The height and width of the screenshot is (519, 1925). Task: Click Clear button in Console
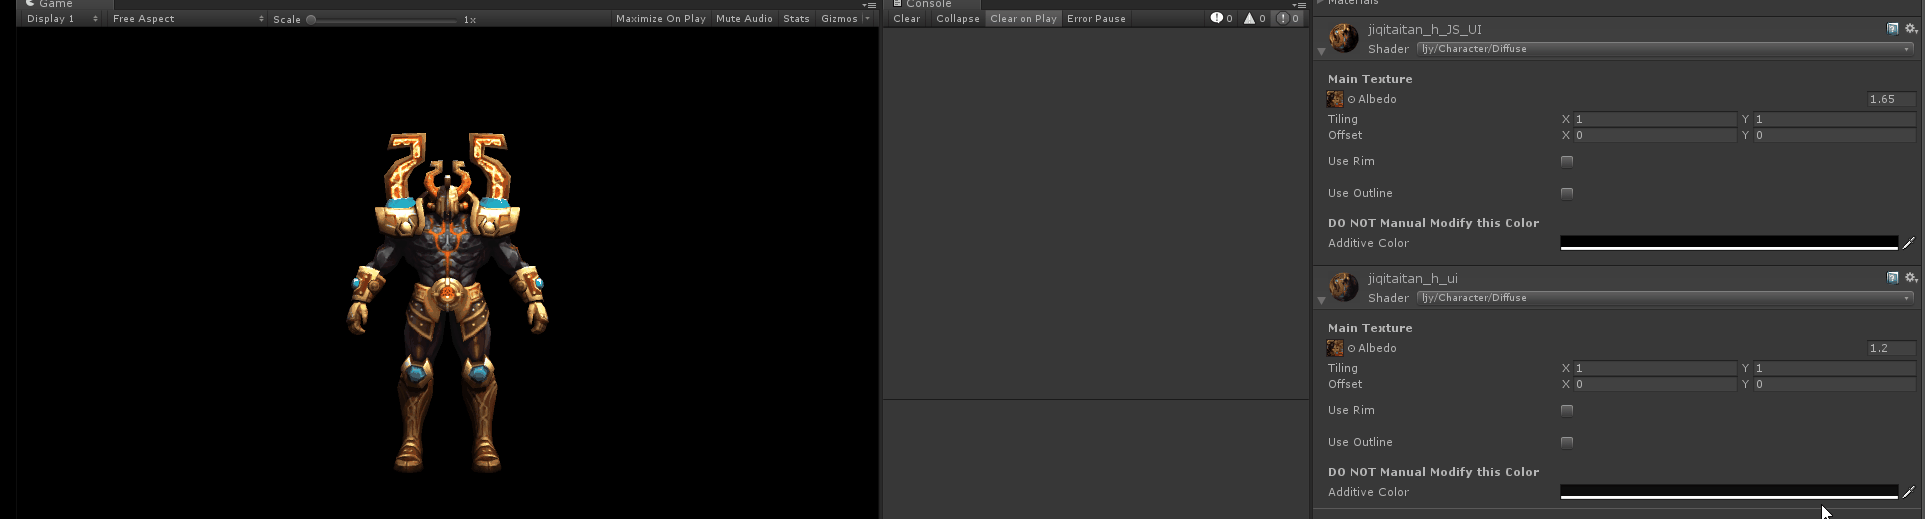(906, 18)
